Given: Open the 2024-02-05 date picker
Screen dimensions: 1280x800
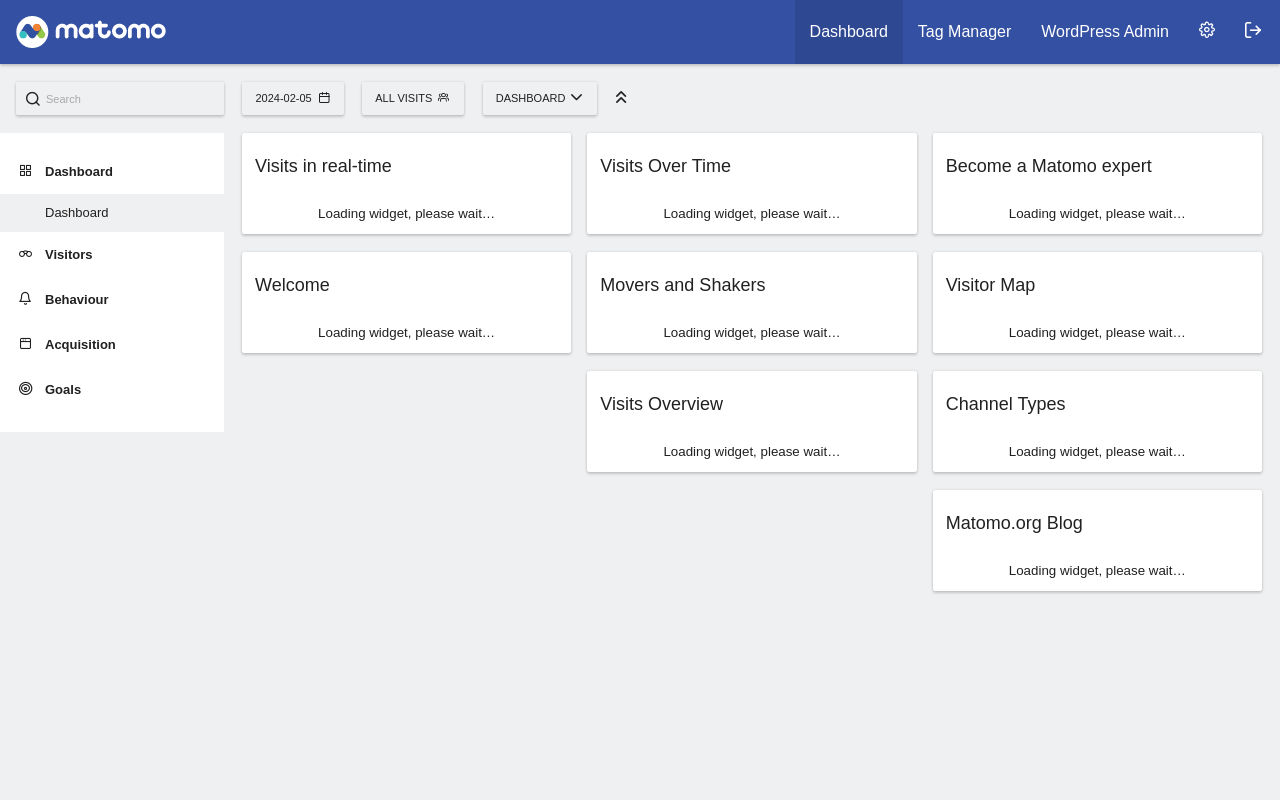Looking at the screenshot, I should point(293,98).
